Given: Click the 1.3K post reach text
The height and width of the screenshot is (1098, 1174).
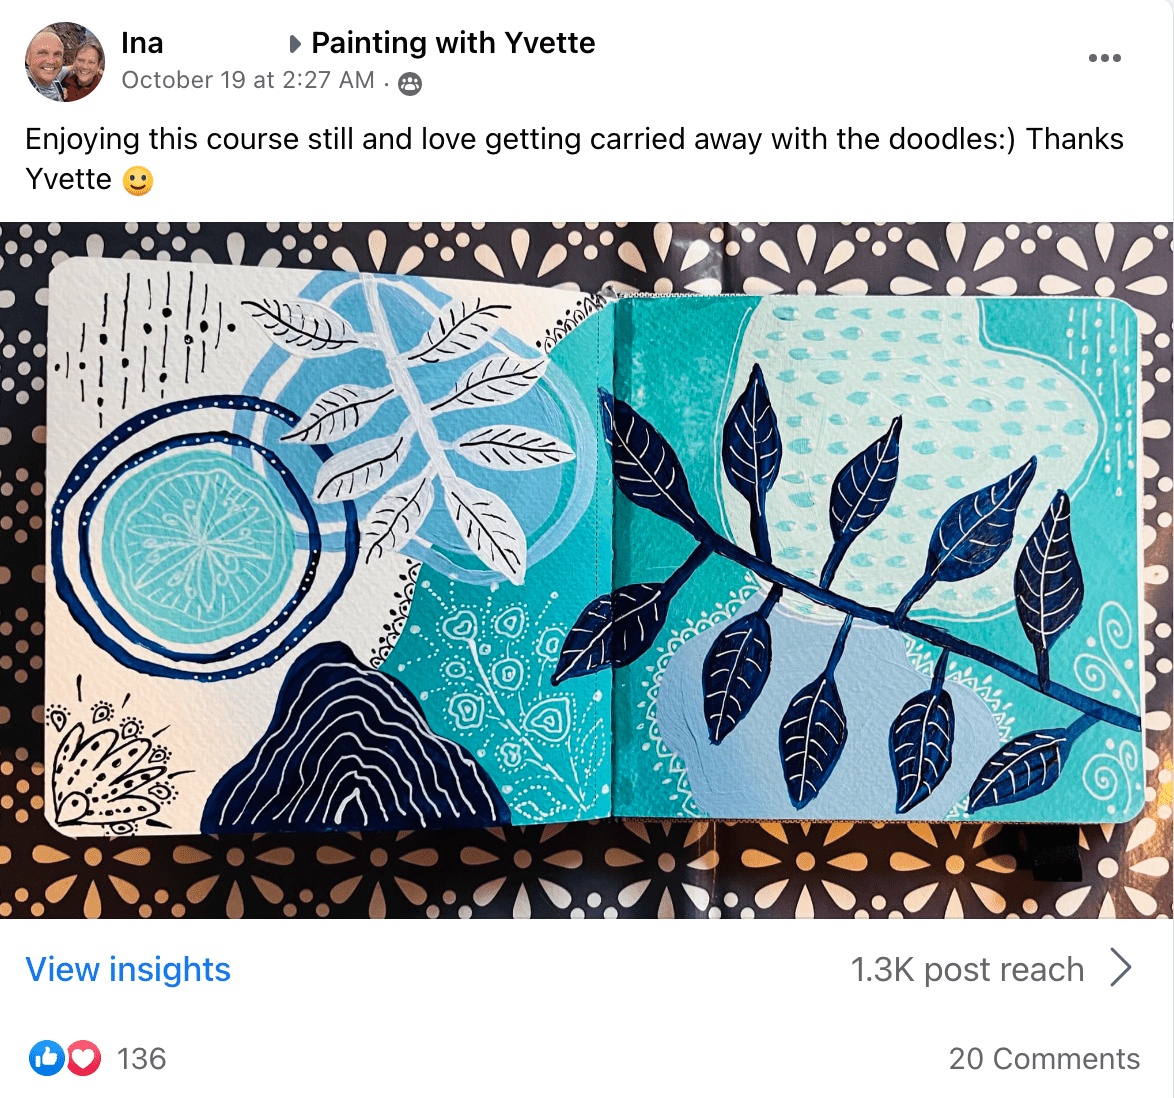Looking at the screenshot, I should (x=967, y=969).
